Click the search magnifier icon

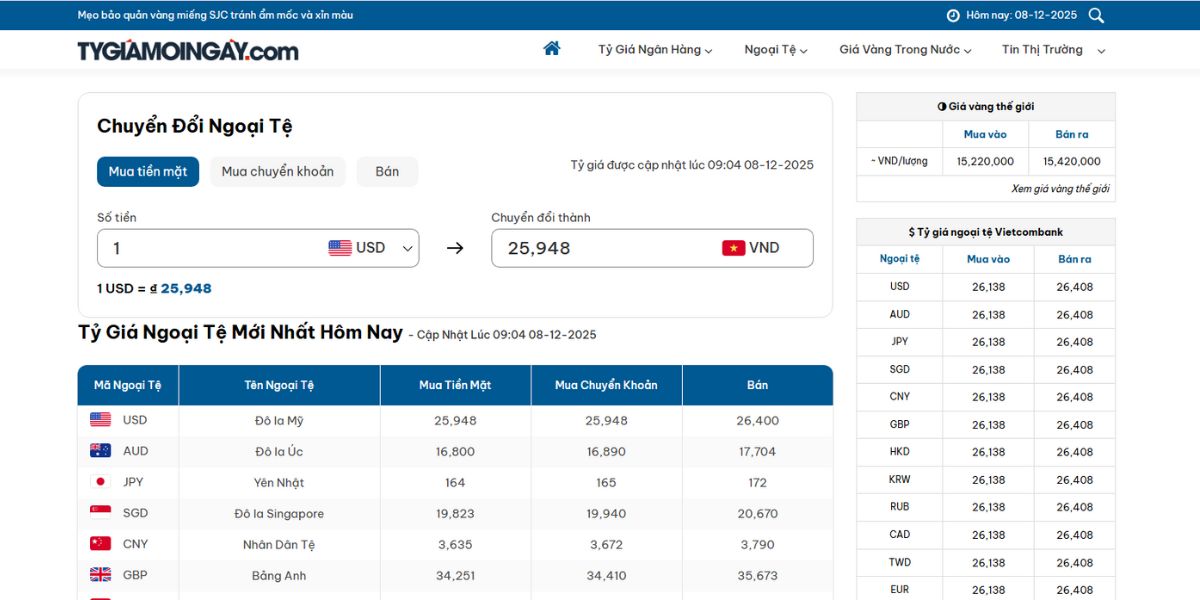click(1096, 15)
